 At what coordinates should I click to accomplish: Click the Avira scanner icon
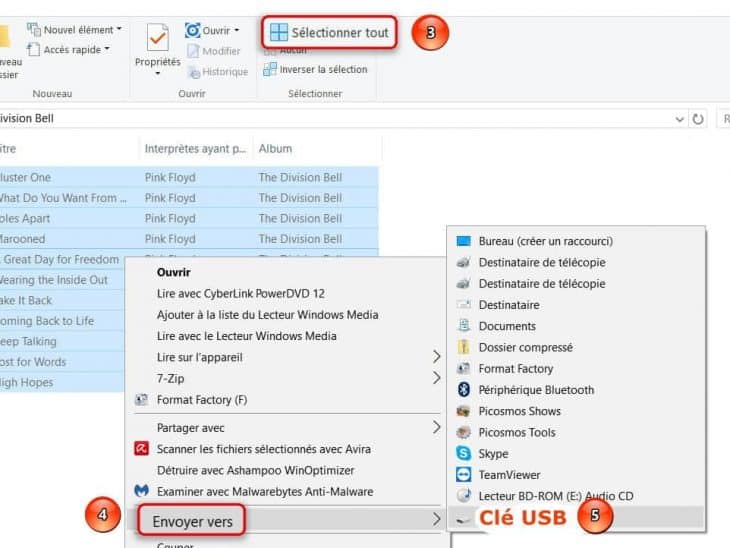[x=141, y=448]
